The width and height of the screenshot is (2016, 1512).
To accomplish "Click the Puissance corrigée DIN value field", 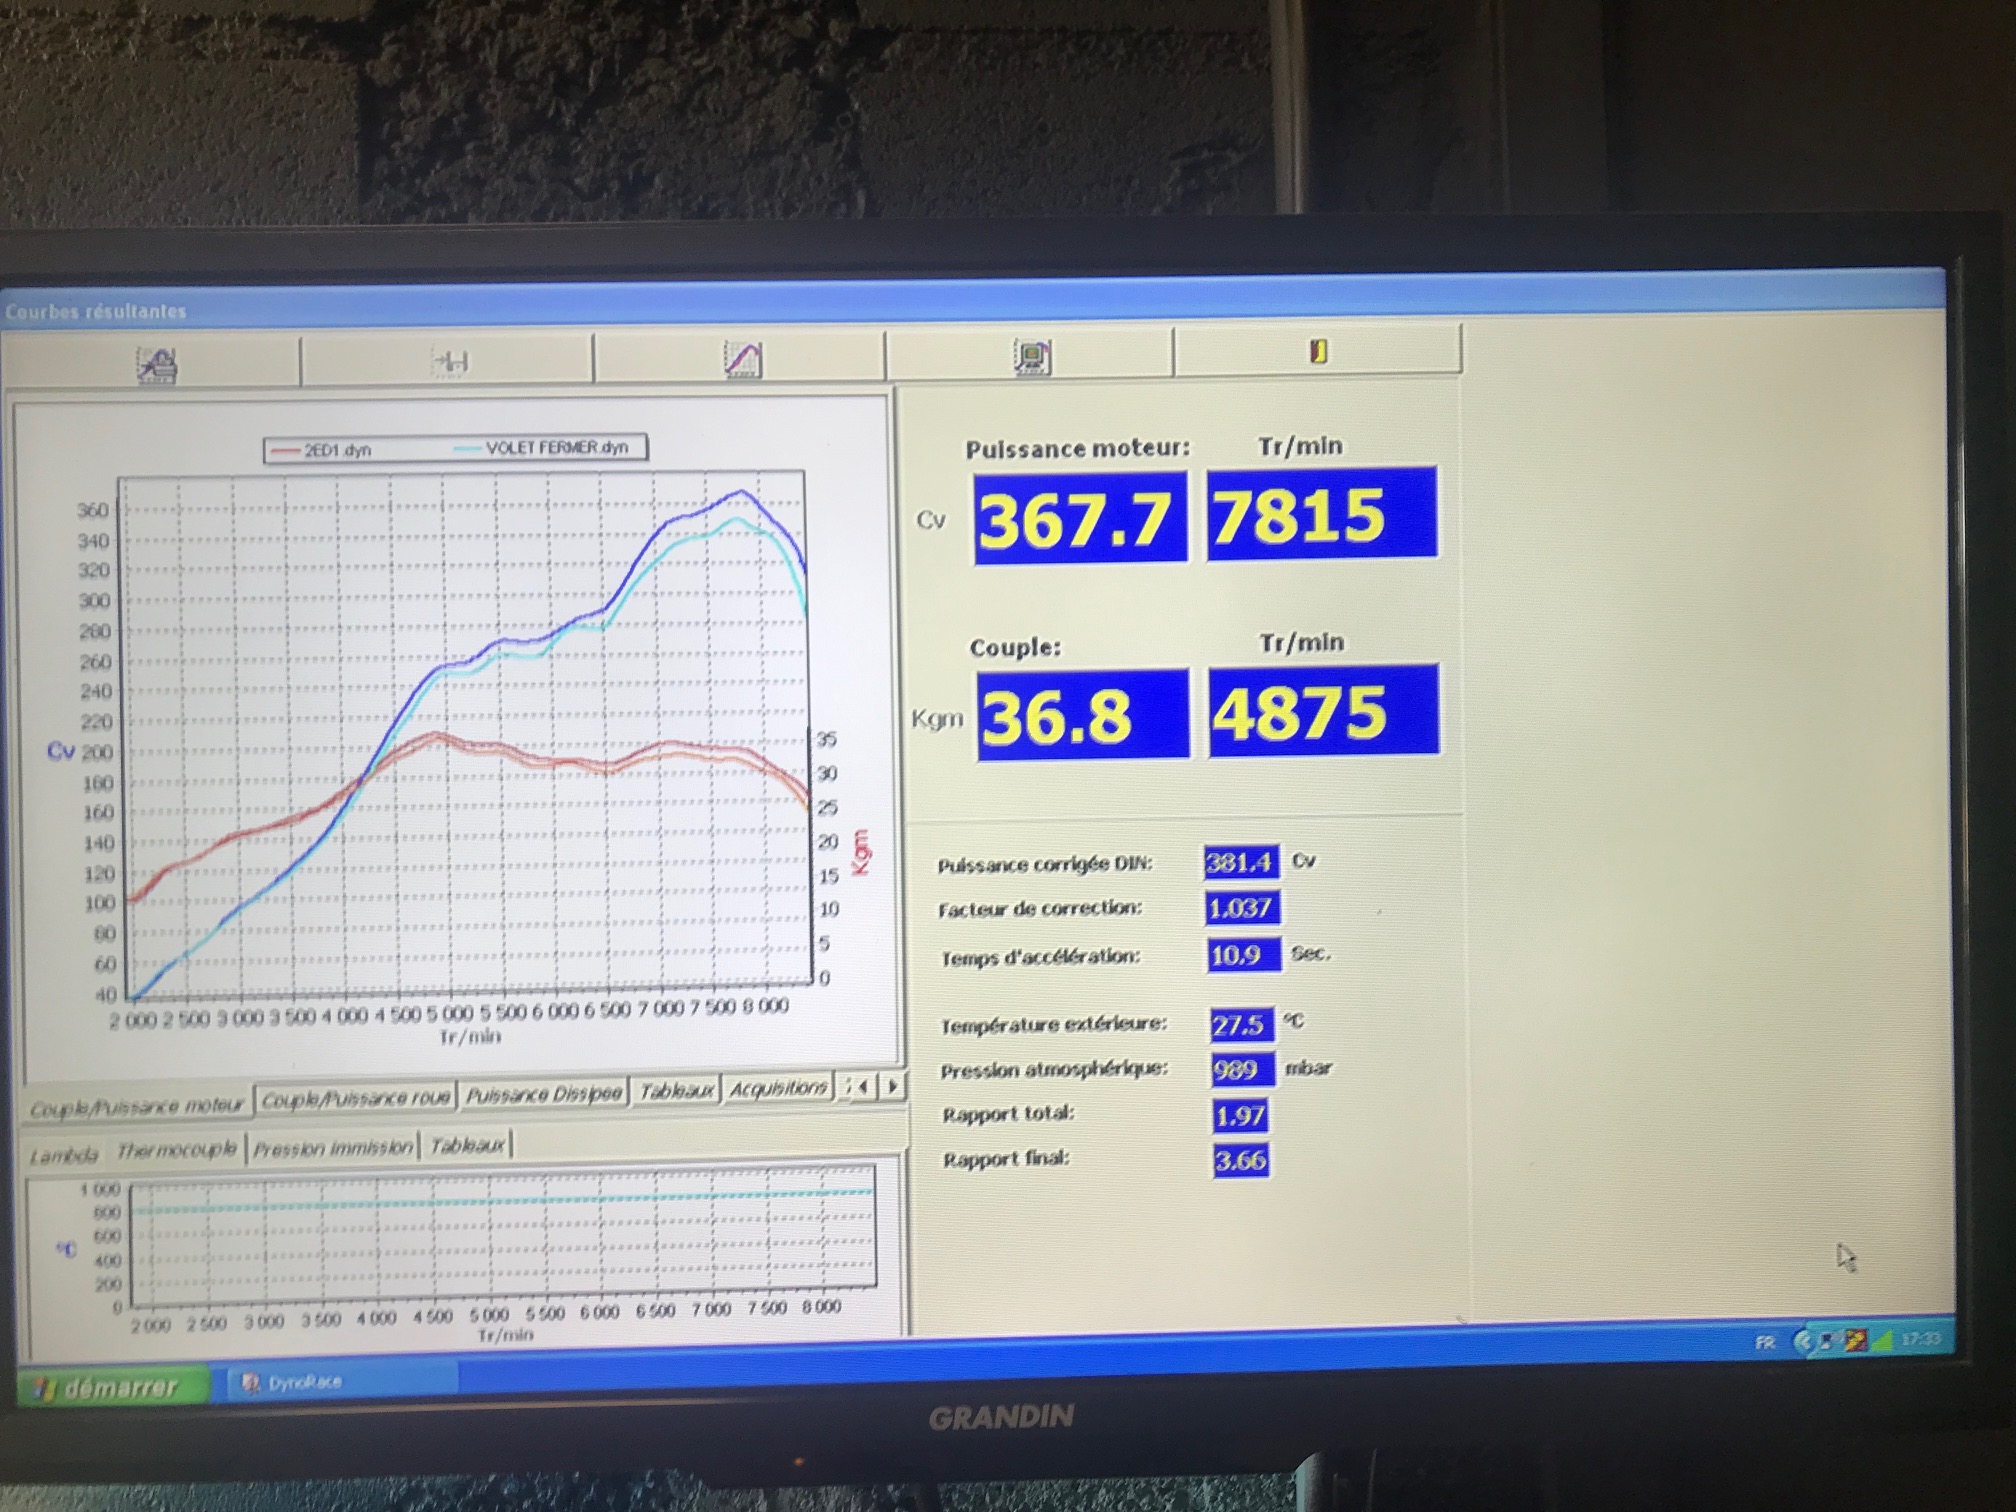I will click(1240, 862).
